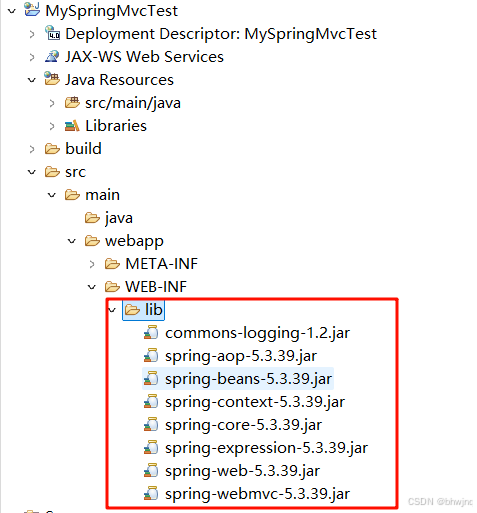Image resolution: width=477 pixels, height=513 pixels.
Task: Expand the src/main/java source folder
Action: click(52, 103)
